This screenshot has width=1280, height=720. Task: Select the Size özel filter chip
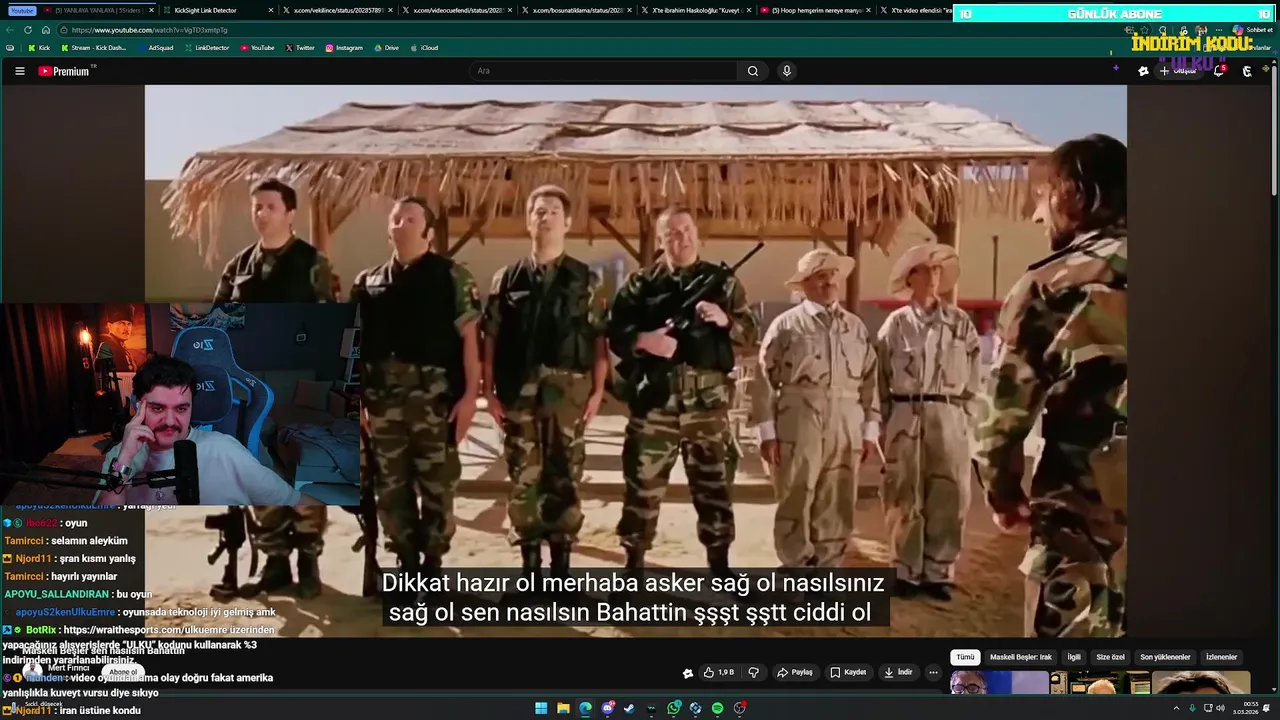pos(1111,657)
